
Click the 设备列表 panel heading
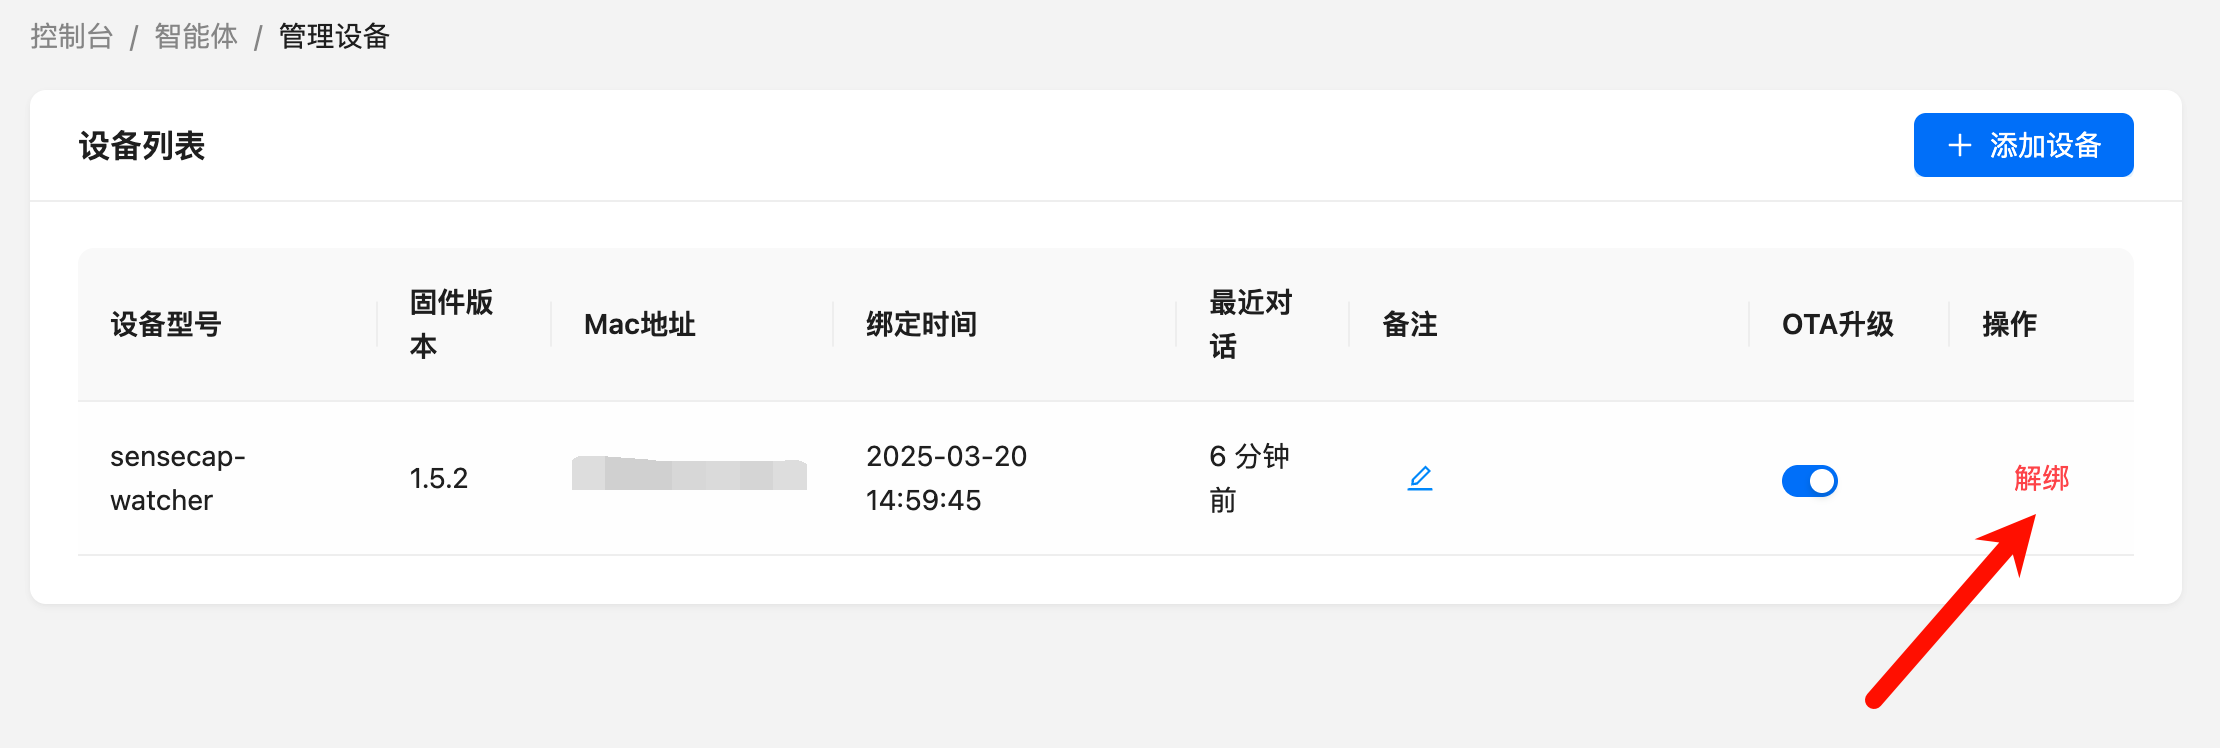coord(142,146)
